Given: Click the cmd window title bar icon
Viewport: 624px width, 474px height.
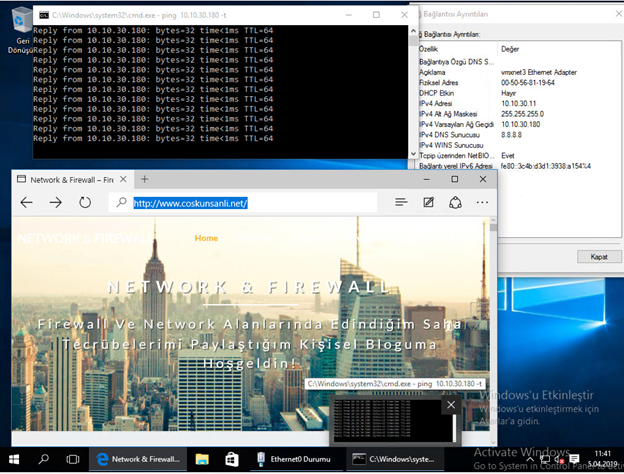Looking at the screenshot, I should click(43, 15).
